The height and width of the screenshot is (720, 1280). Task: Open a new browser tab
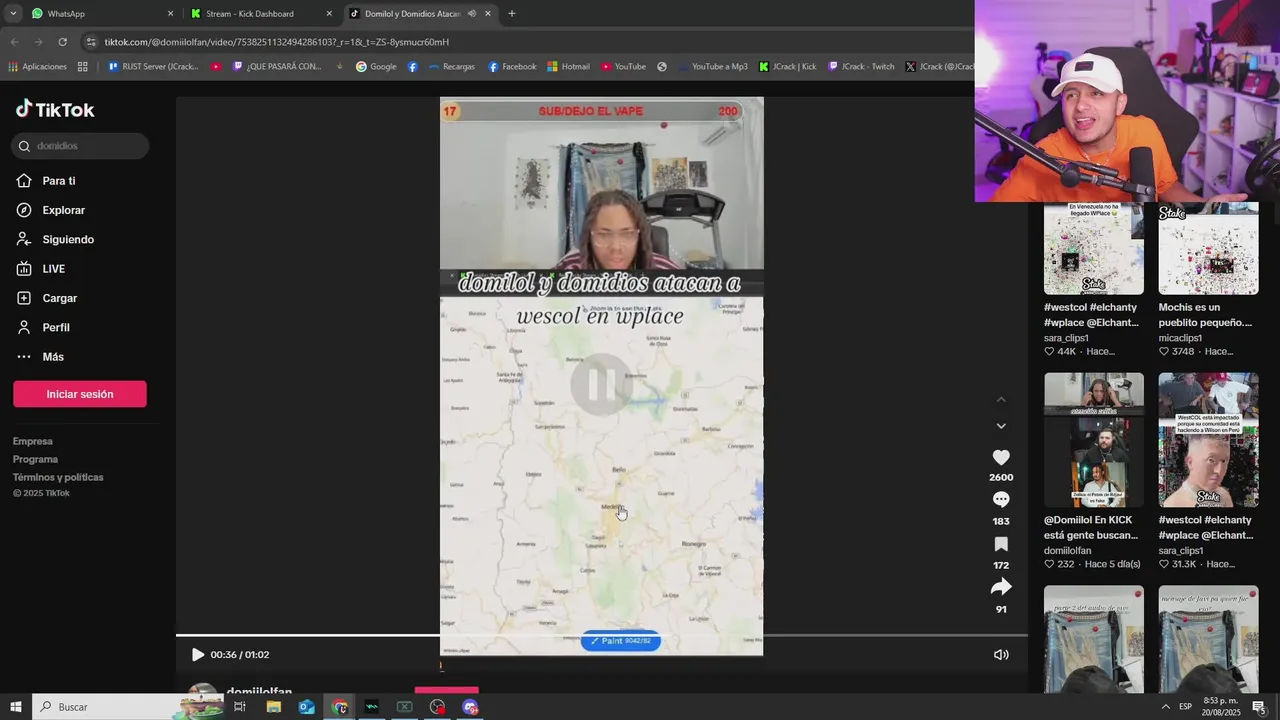click(x=512, y=14)
